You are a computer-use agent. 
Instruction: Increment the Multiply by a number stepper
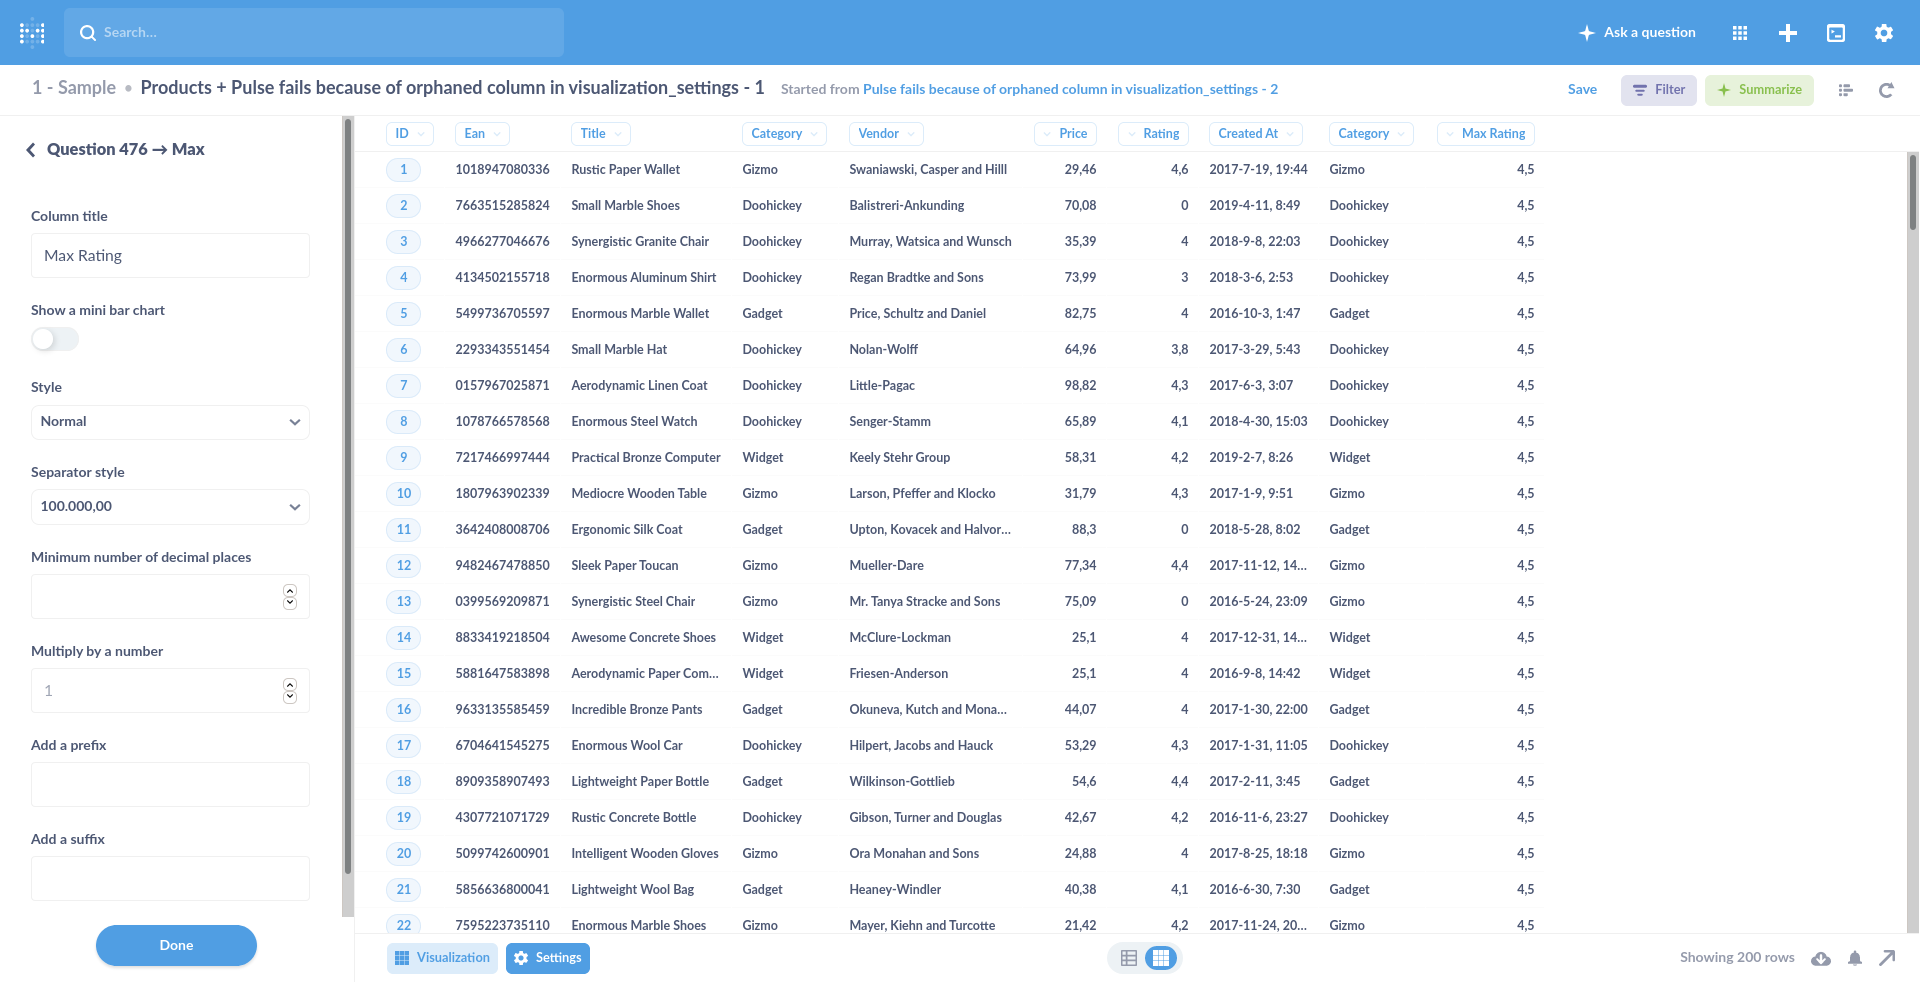[x=290, y=684]
